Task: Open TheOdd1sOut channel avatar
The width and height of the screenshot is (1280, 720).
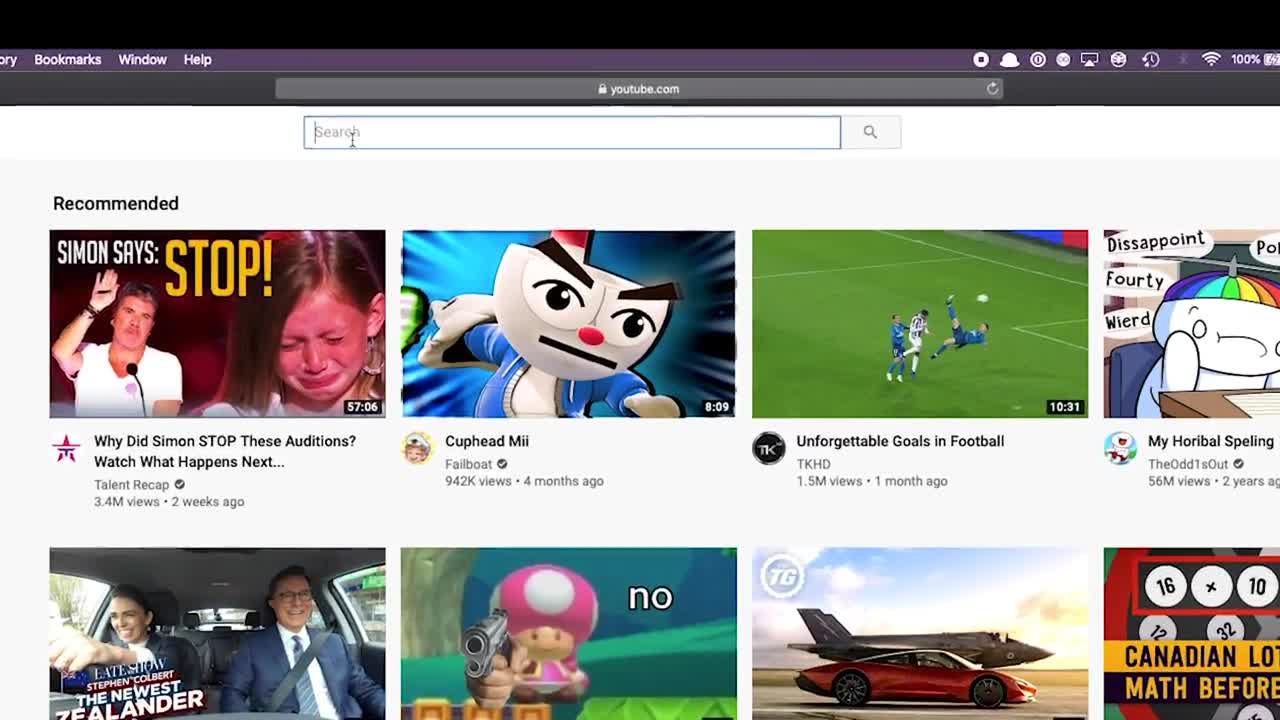Action: 1120,448
